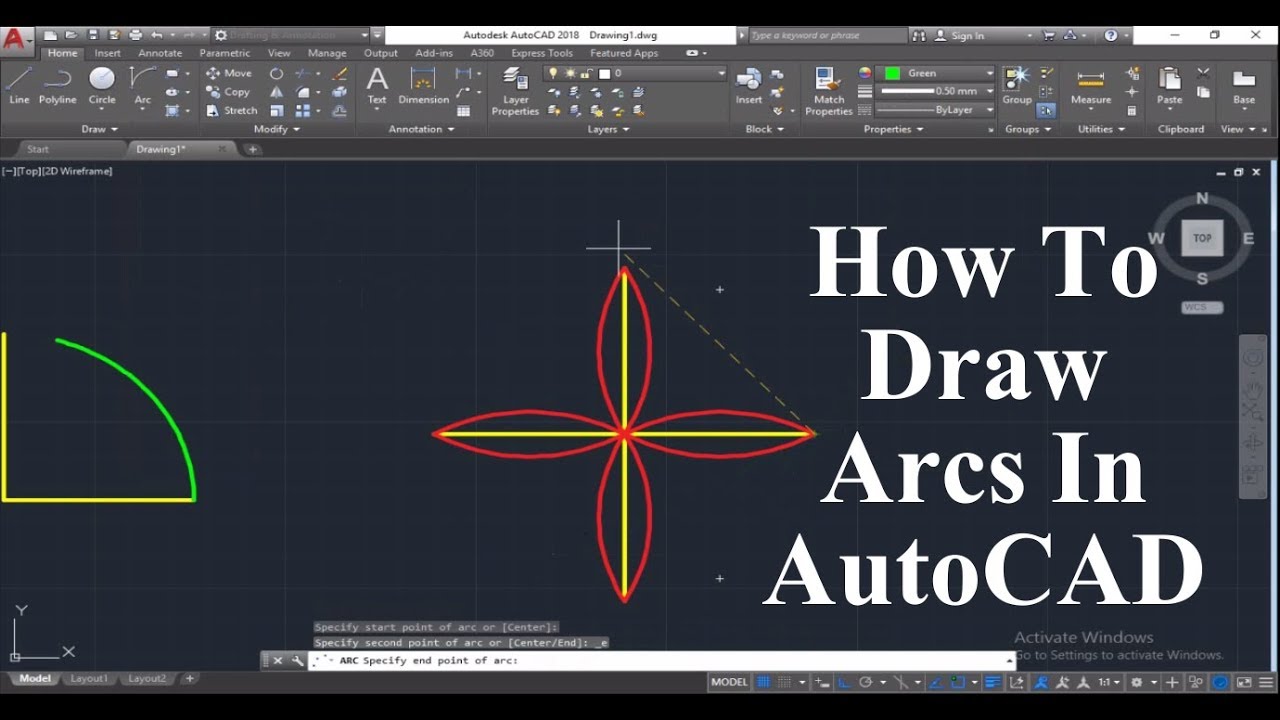Expand the Layers panel
This screenshot has height=720, width=1280.
tap(608, 129)
